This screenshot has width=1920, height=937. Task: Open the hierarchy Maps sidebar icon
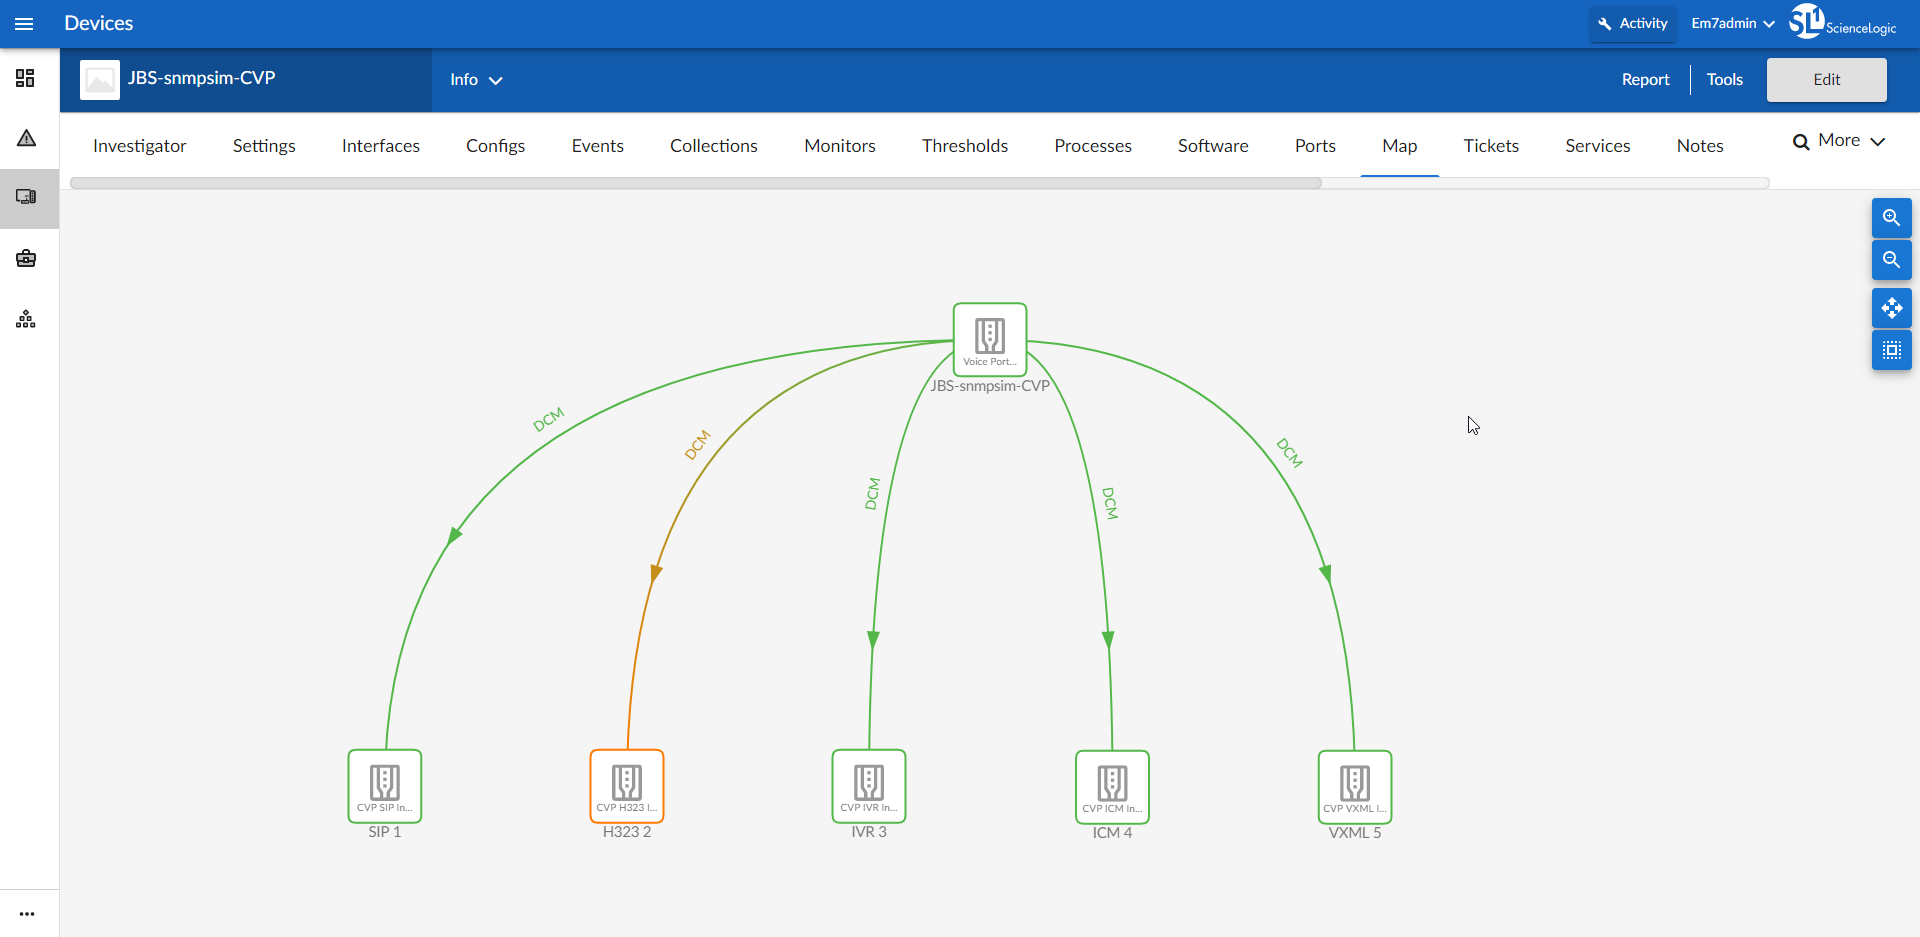tap(26, 319)
